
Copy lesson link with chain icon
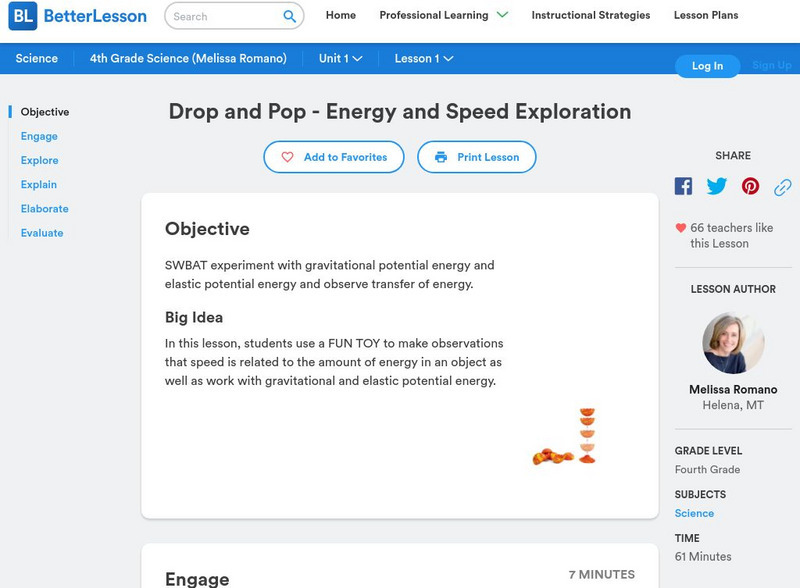pyautogui.click(x=783, y=187)
